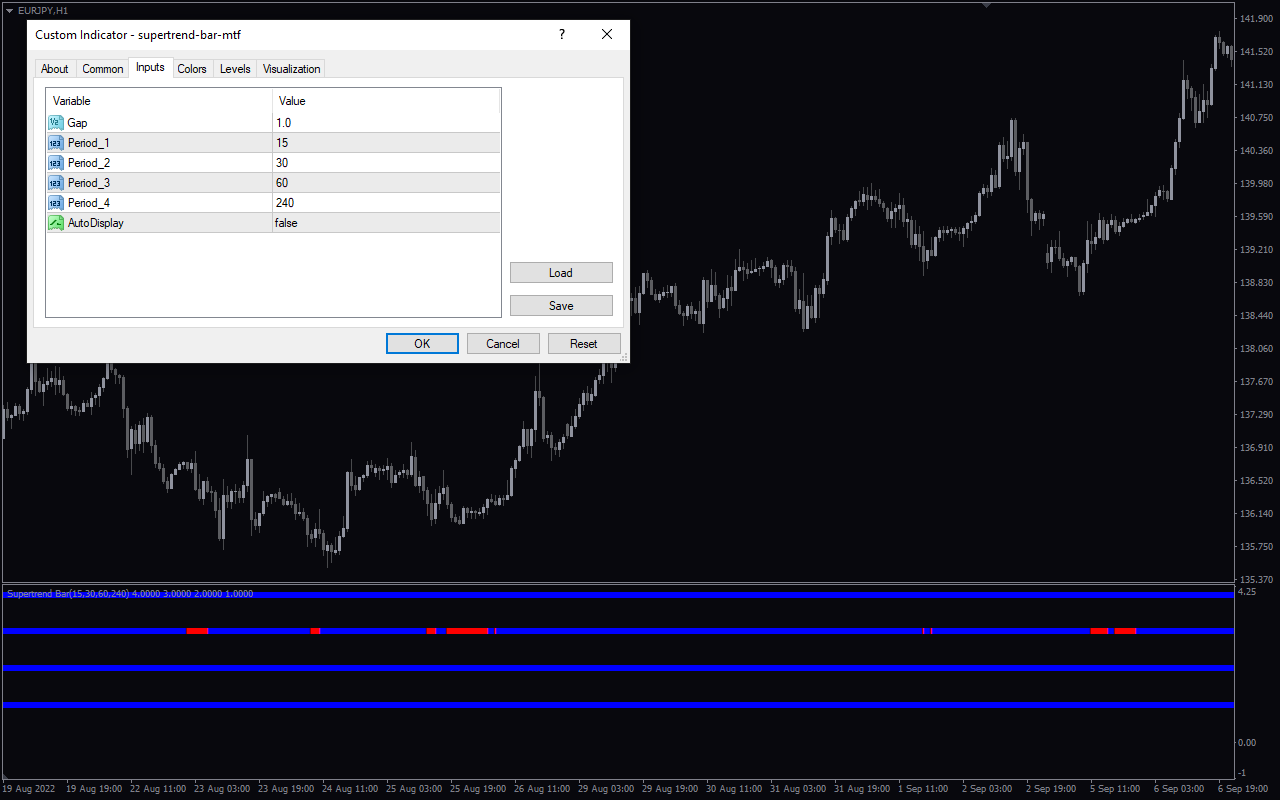Select the Inputs tab
This screenshot has height=800, width=1280.
[x=150, y=67]
